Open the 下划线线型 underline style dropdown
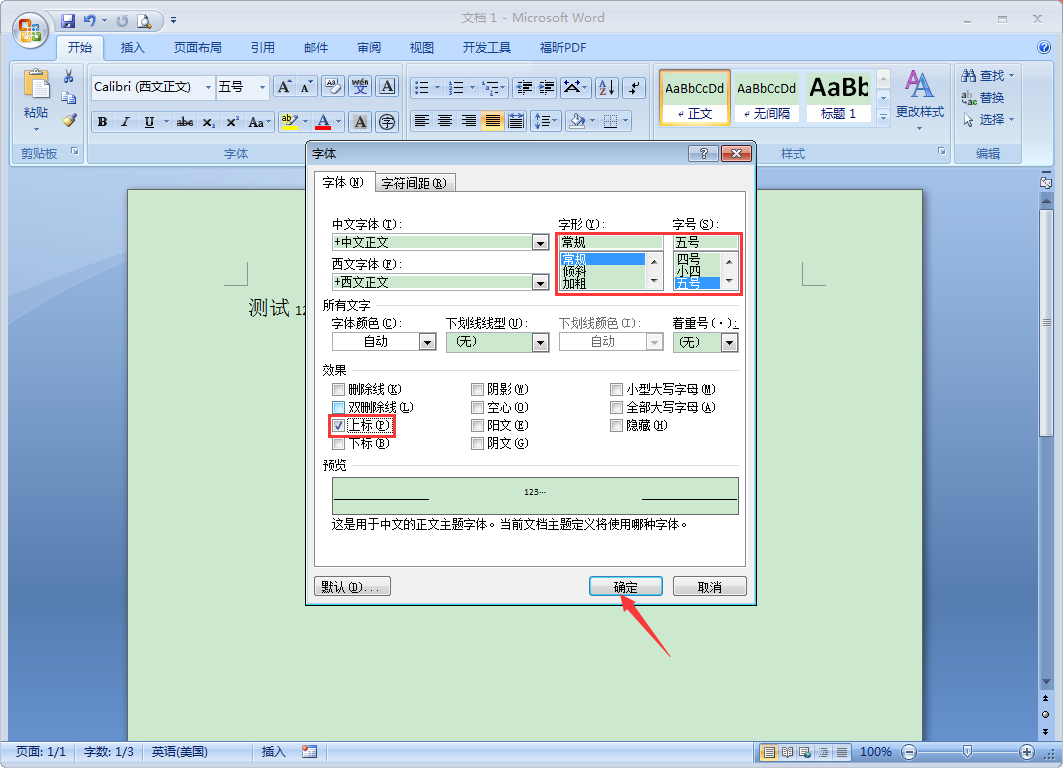 [540, 342]
